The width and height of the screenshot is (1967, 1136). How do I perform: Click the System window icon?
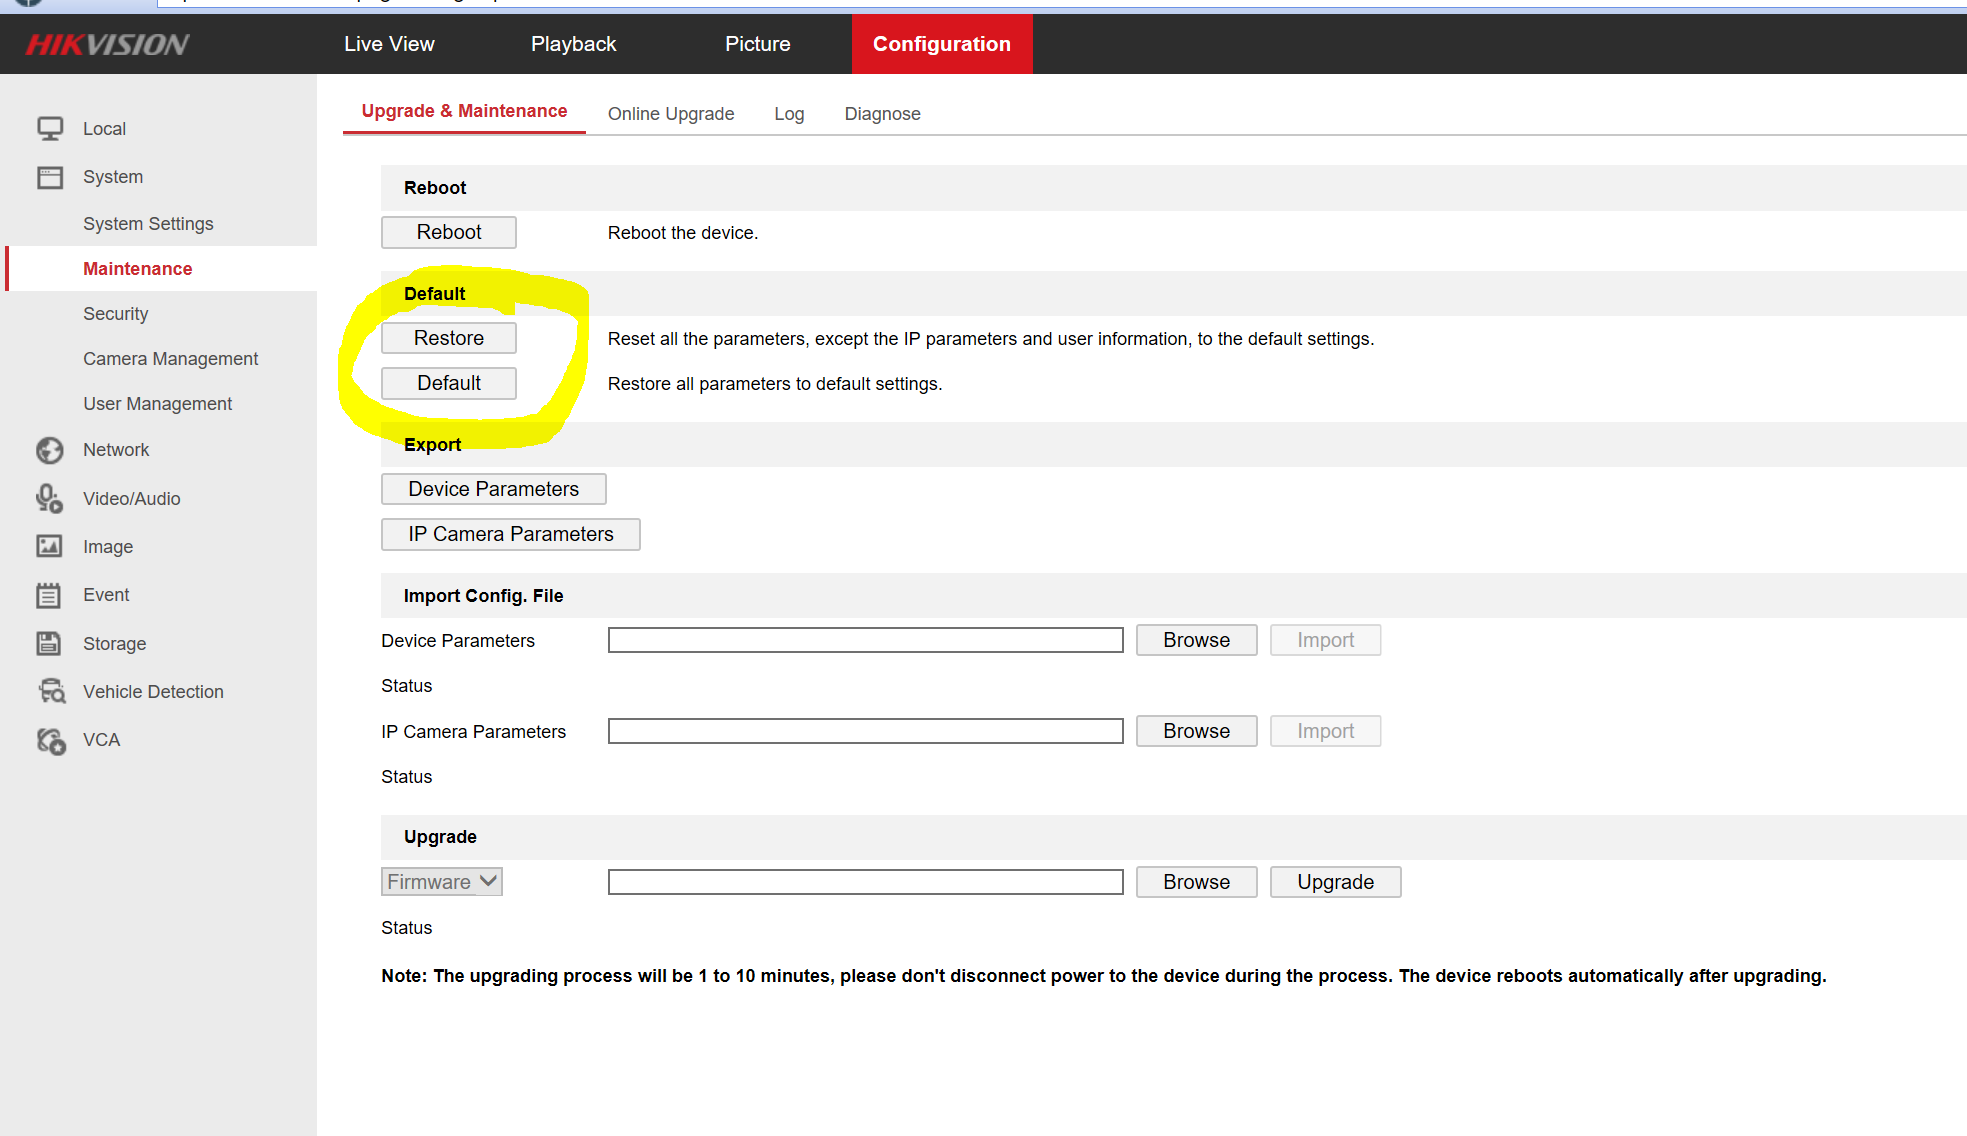50,177
